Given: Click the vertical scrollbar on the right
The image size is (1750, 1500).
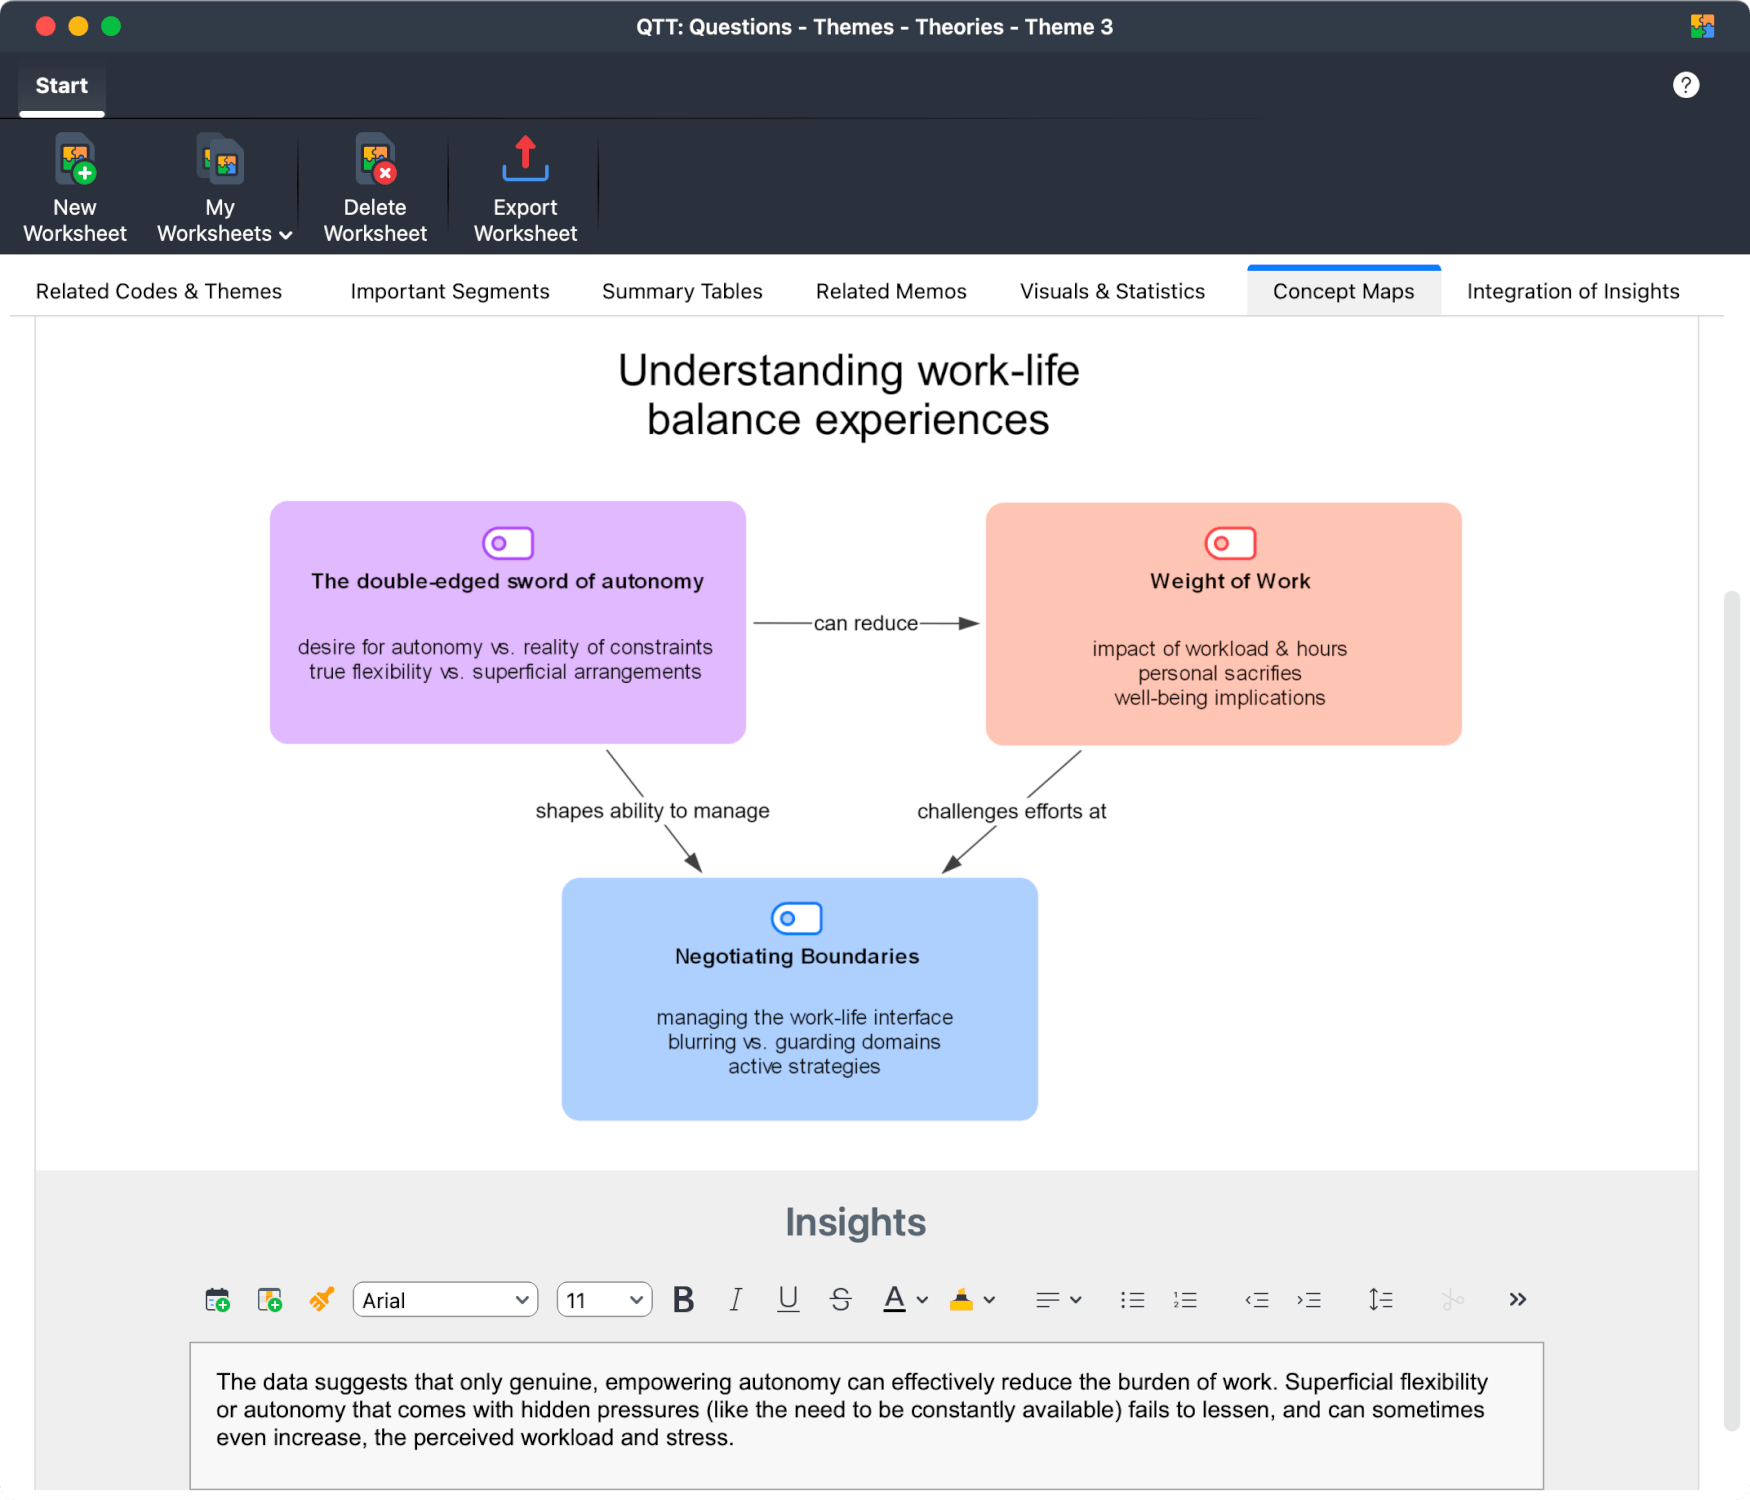Looking at the screenshot, I should click(x=1731, y=1010).
